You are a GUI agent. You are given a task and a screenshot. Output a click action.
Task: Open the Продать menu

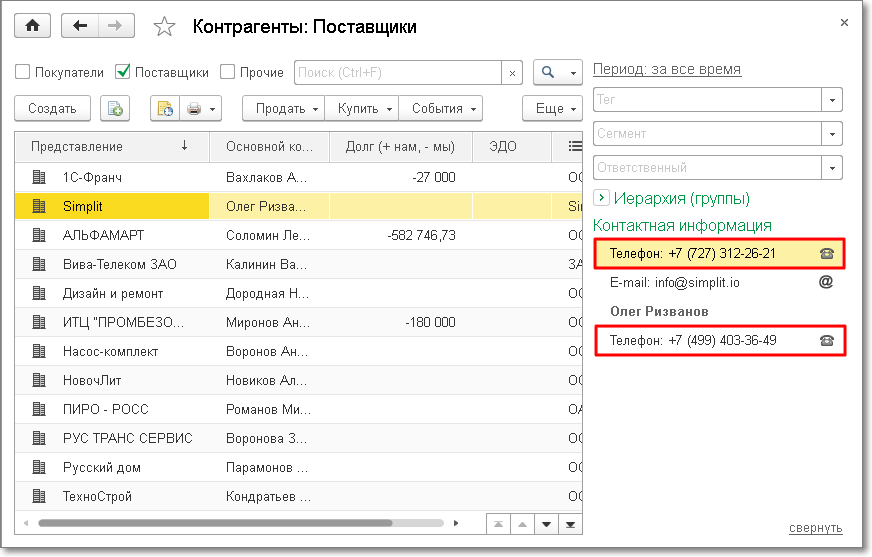(x=285, y=108)
